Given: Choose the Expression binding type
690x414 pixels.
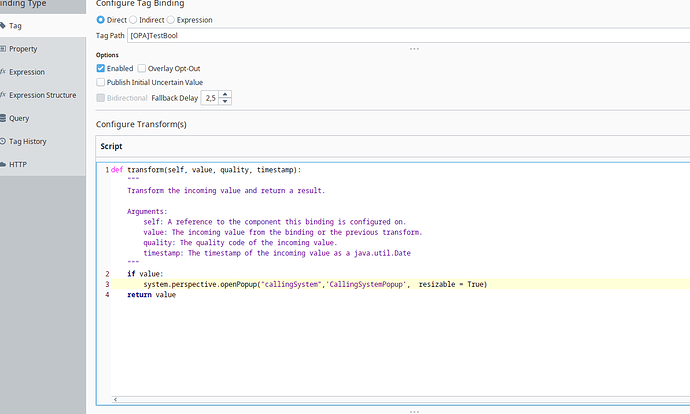Looking at the screenshot, I should coord(43,72).
